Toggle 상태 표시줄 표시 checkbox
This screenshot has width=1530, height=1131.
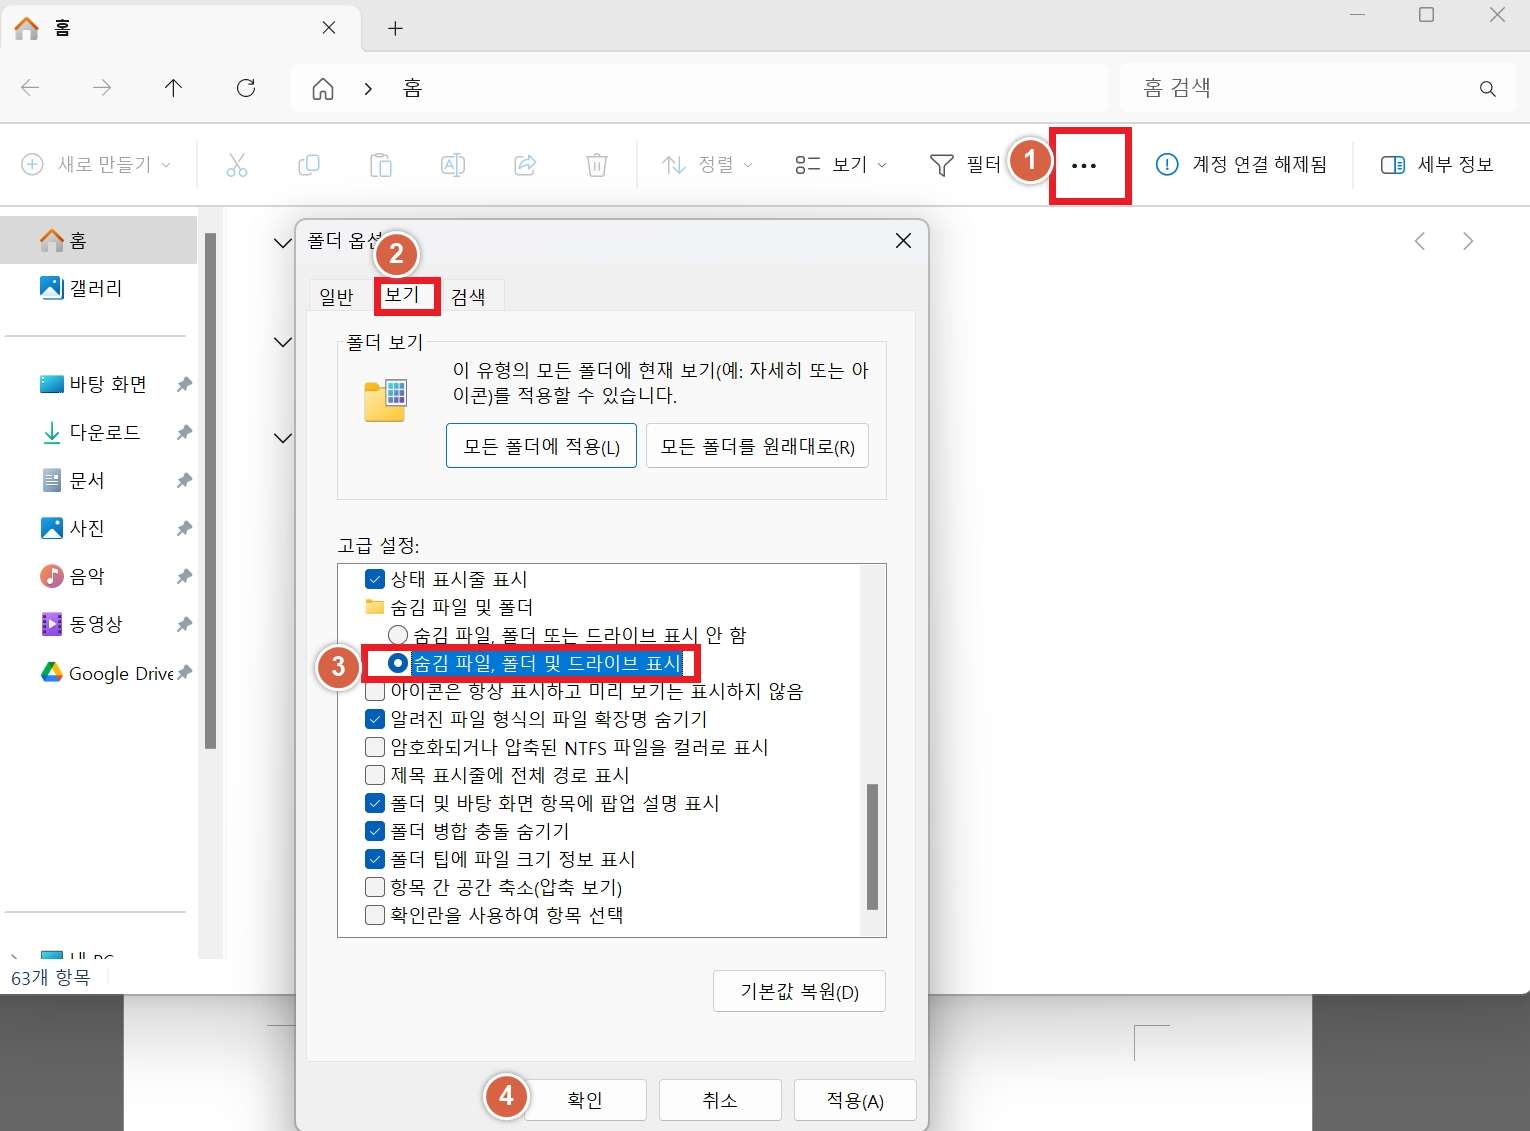375,579
